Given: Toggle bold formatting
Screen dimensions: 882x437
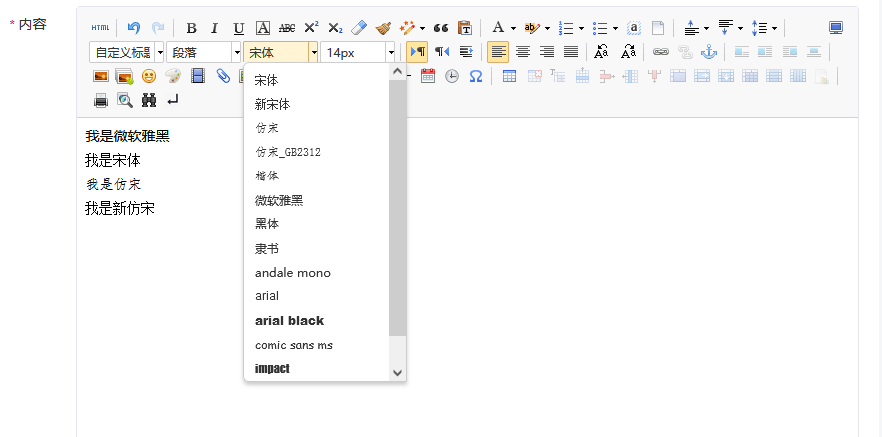Looking at the screenshot, I should pos(191,28).
